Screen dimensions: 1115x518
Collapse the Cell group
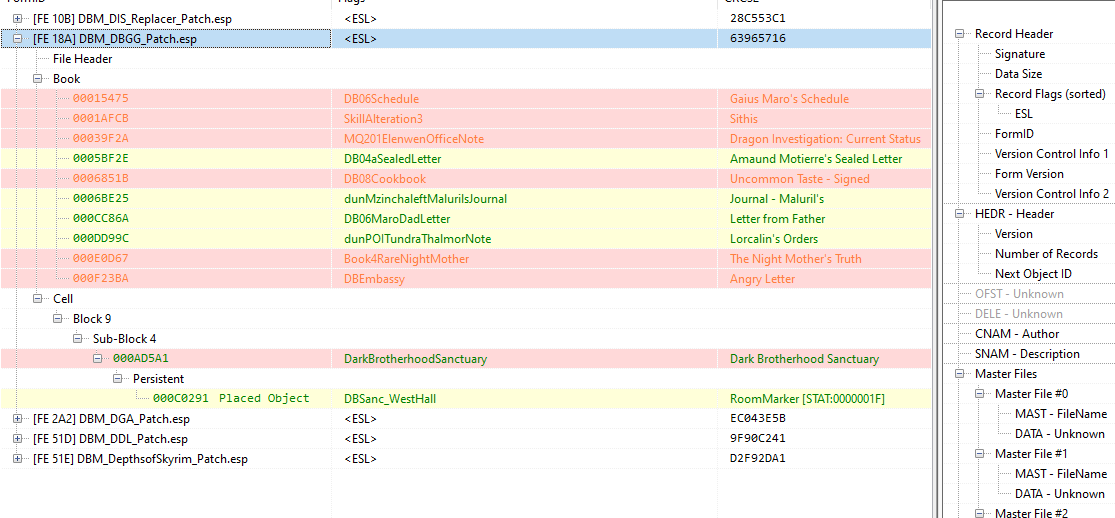38,299
